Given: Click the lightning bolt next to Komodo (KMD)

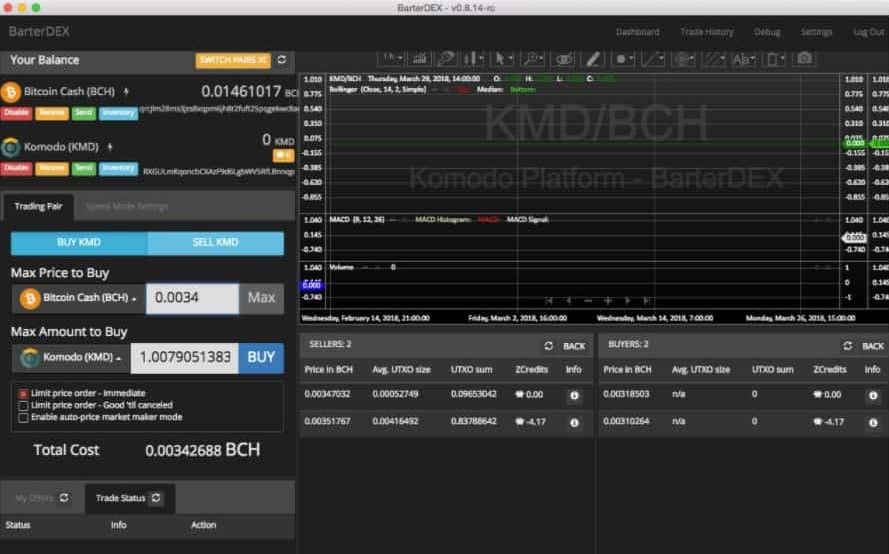Looking at the screenshot, I should click(111, 147).
